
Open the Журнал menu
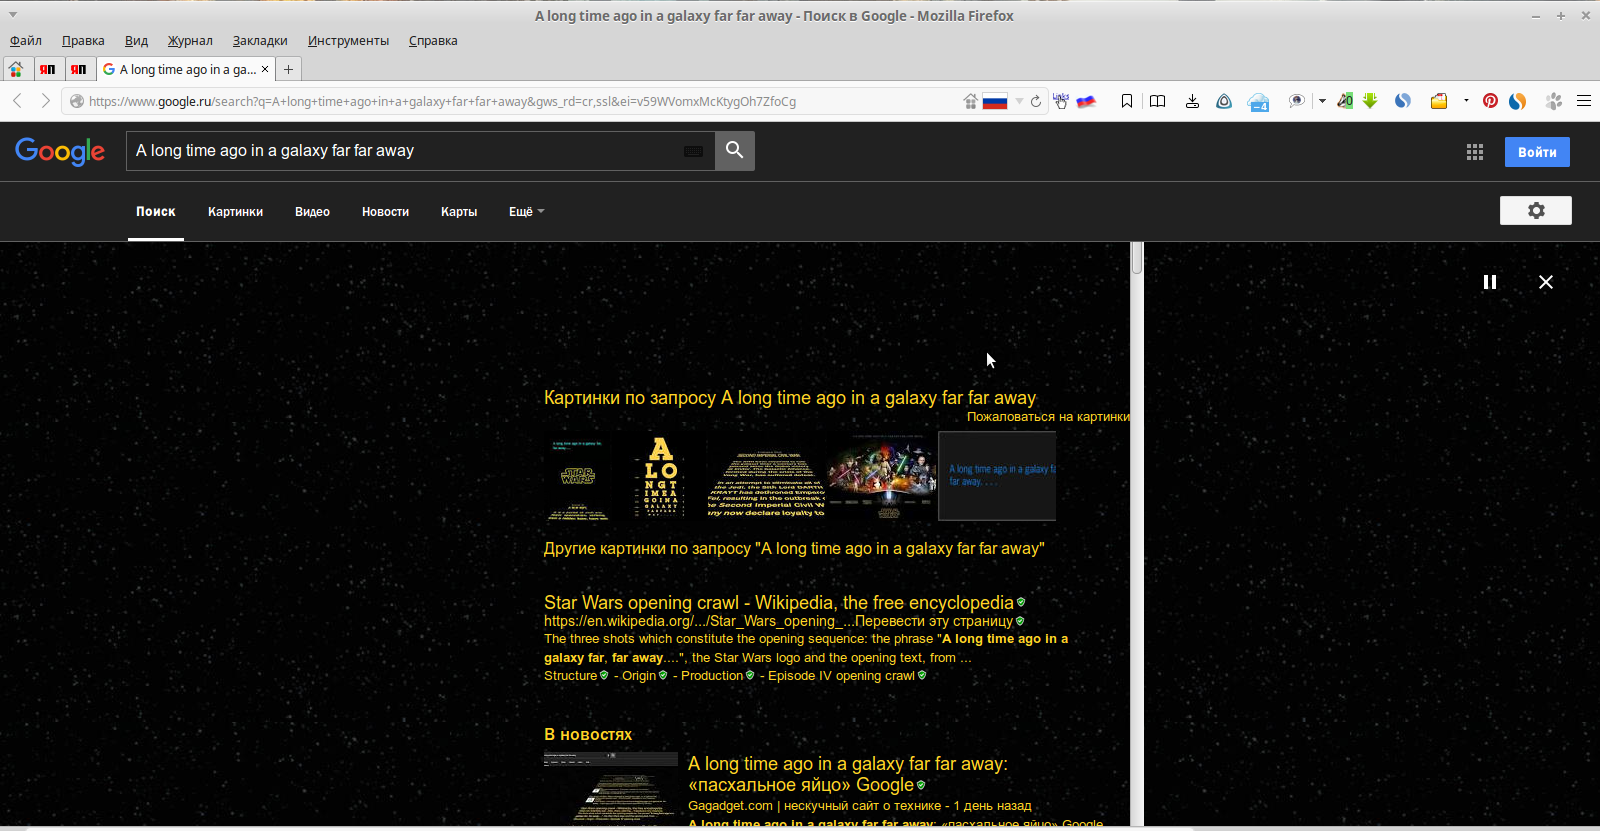tap(190, 41)
